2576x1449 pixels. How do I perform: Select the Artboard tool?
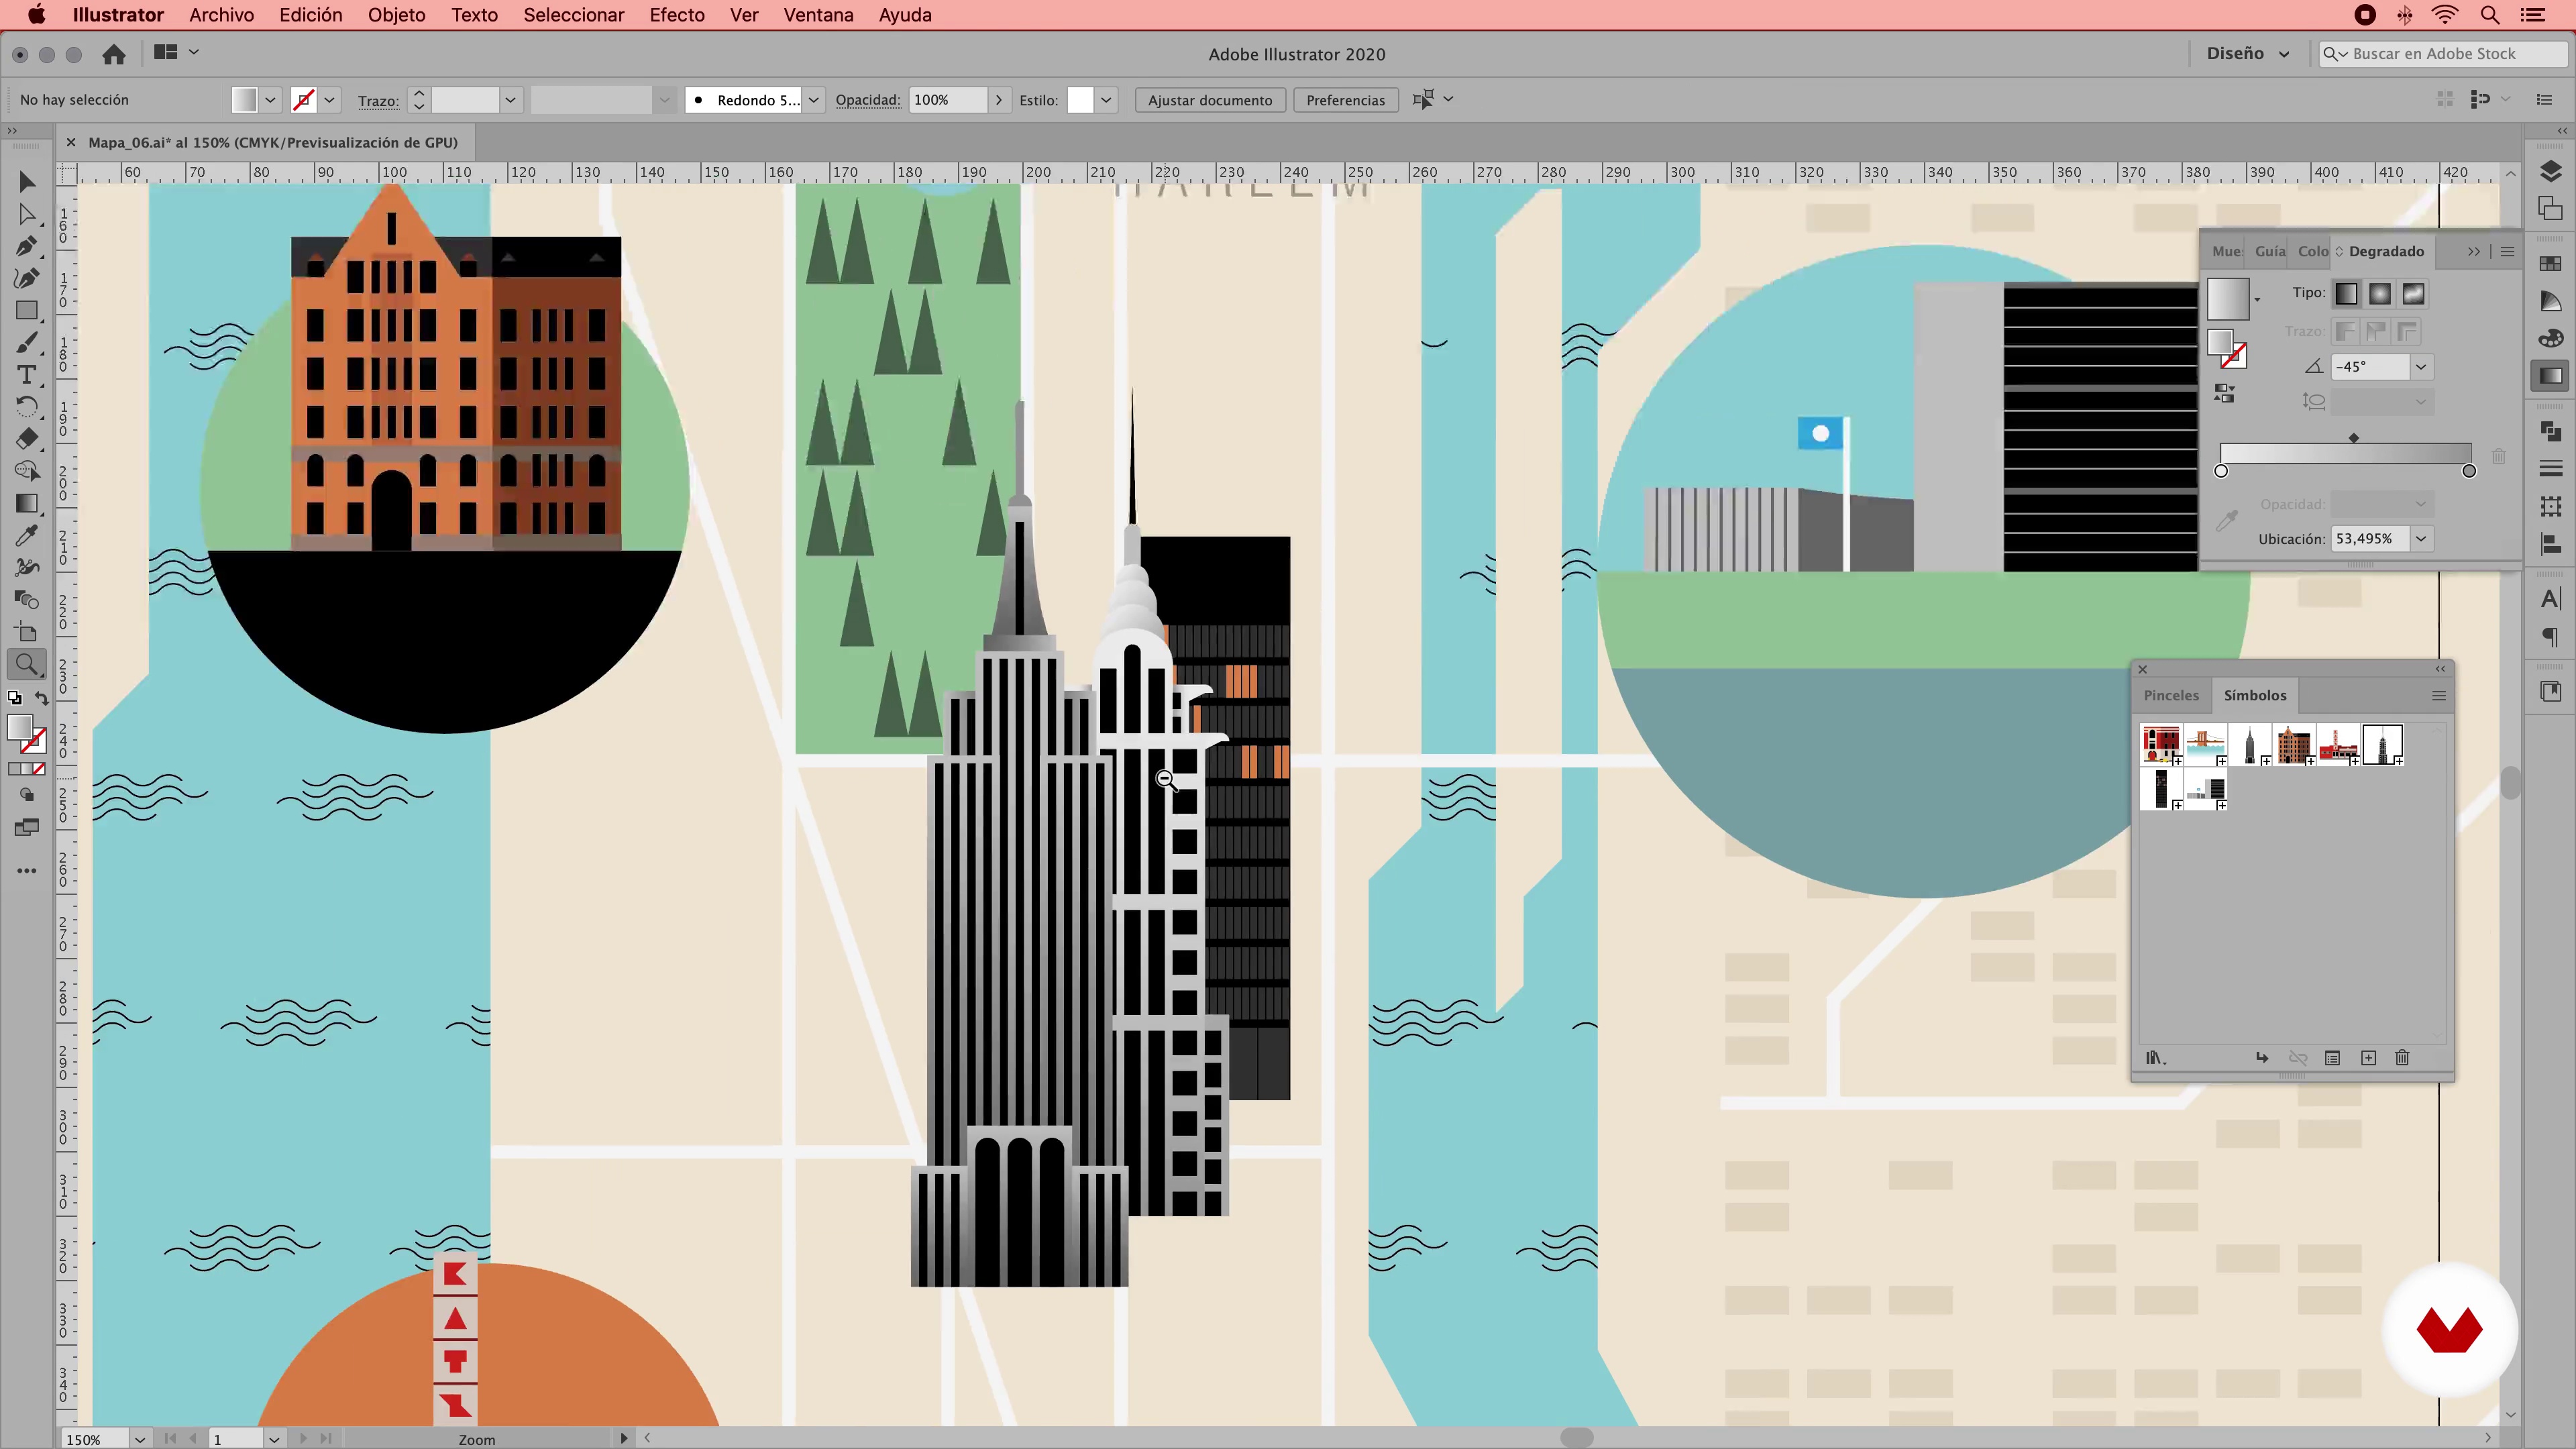[27, 632]
